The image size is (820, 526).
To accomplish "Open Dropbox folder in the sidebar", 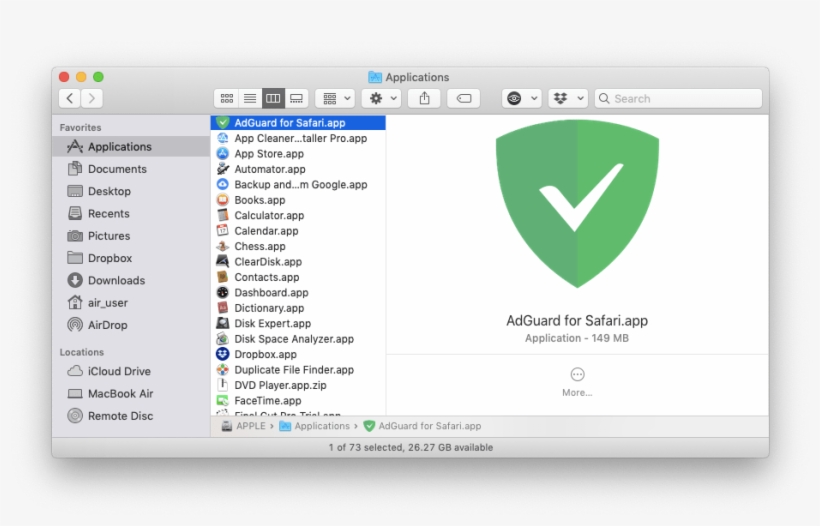I will click(131, 258).
